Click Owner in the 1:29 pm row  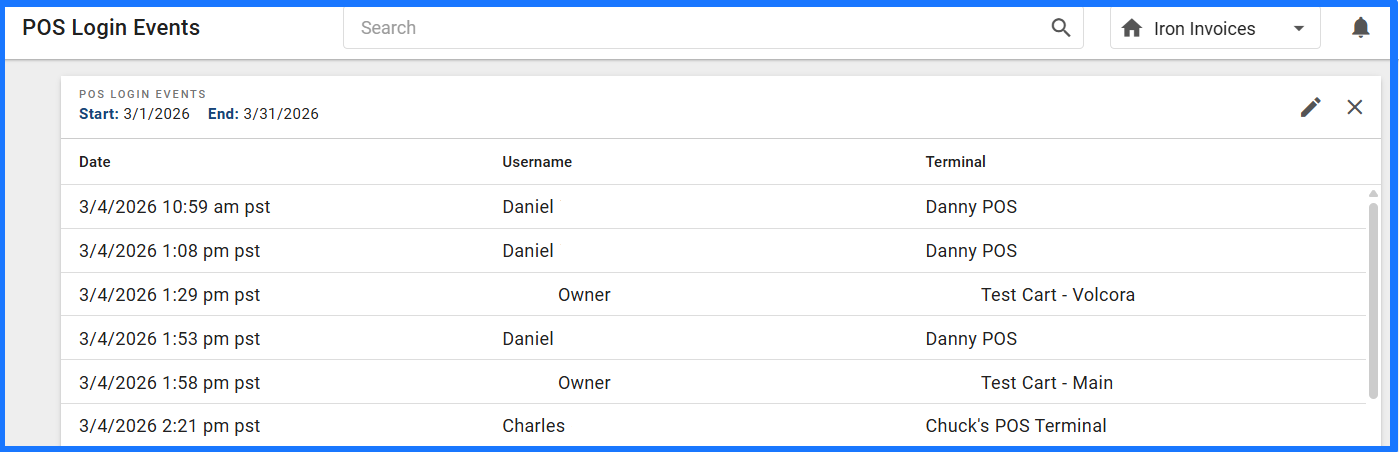(x=584, y=295)
